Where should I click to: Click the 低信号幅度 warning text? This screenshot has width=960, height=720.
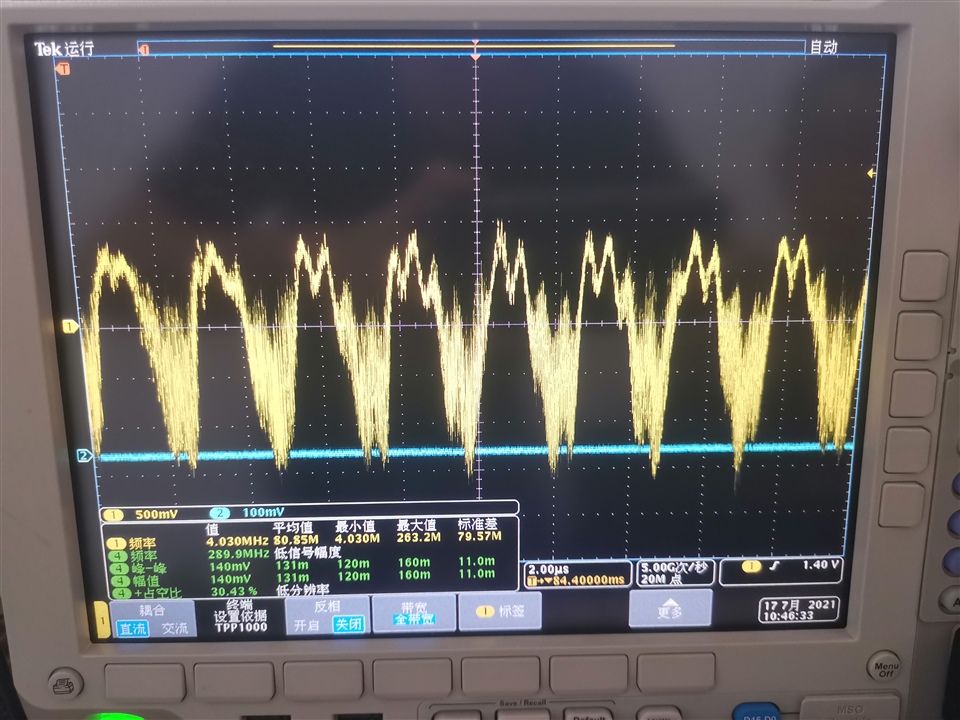(x=308, y=552)
